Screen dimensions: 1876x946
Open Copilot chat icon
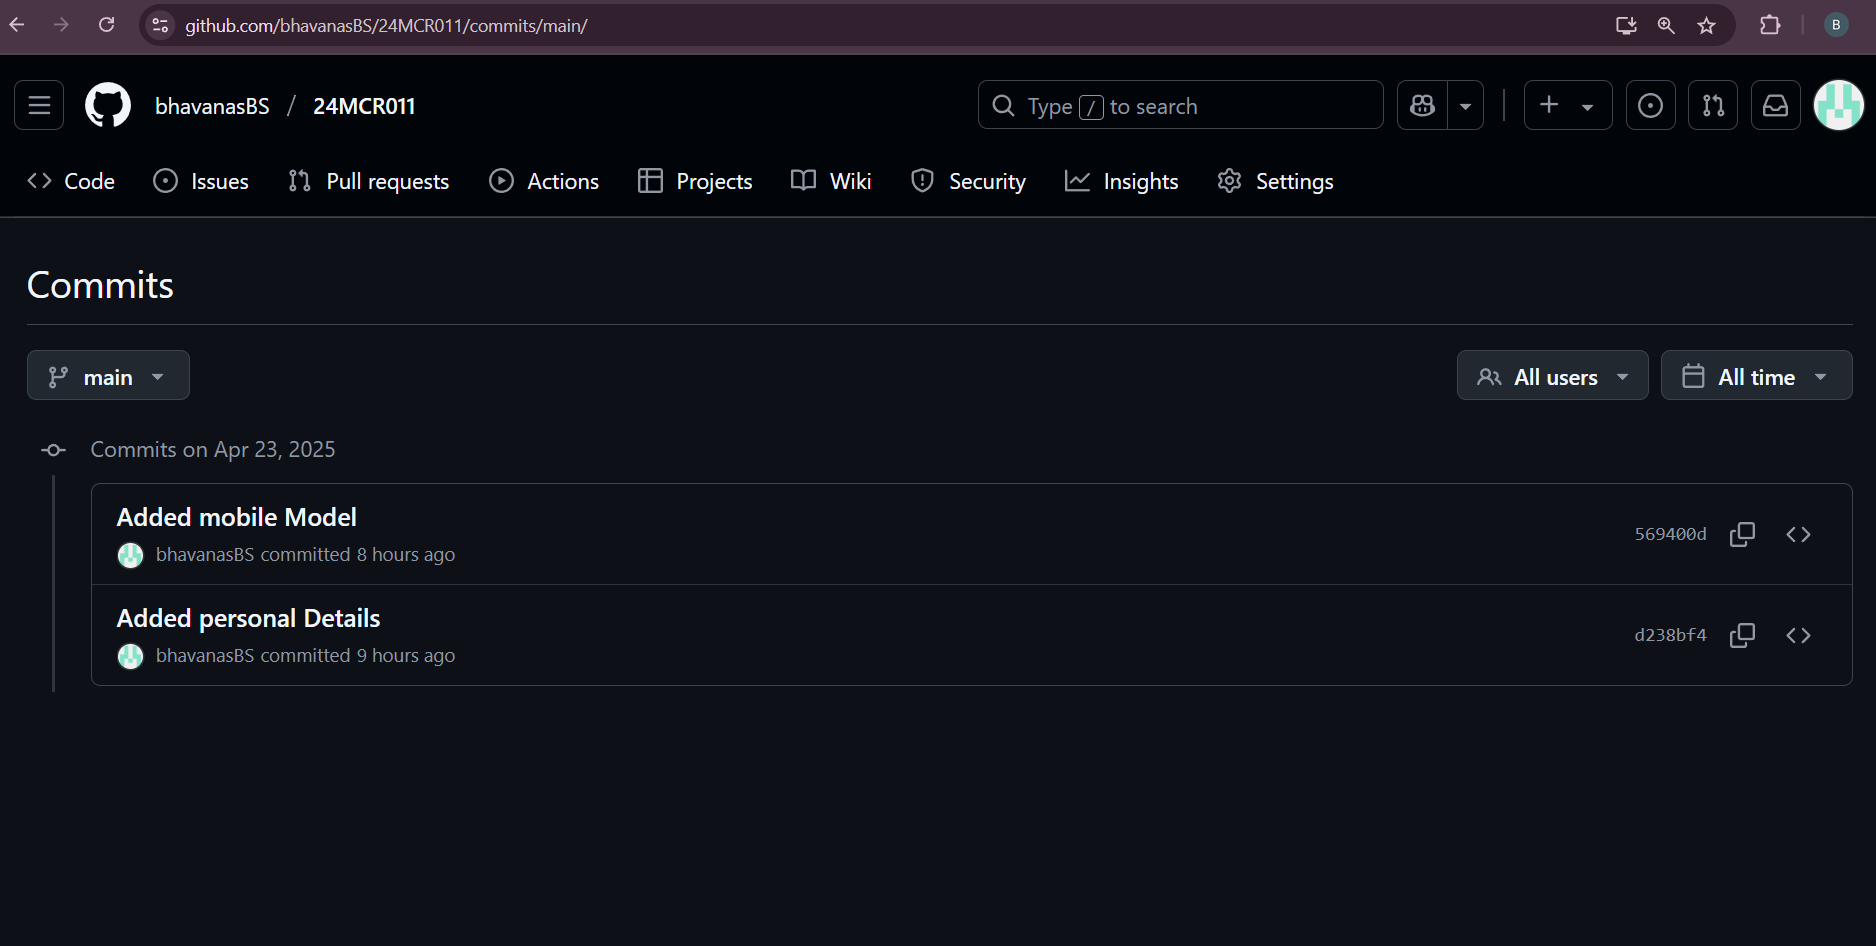pyautogui.click(x=1422, y=105)
